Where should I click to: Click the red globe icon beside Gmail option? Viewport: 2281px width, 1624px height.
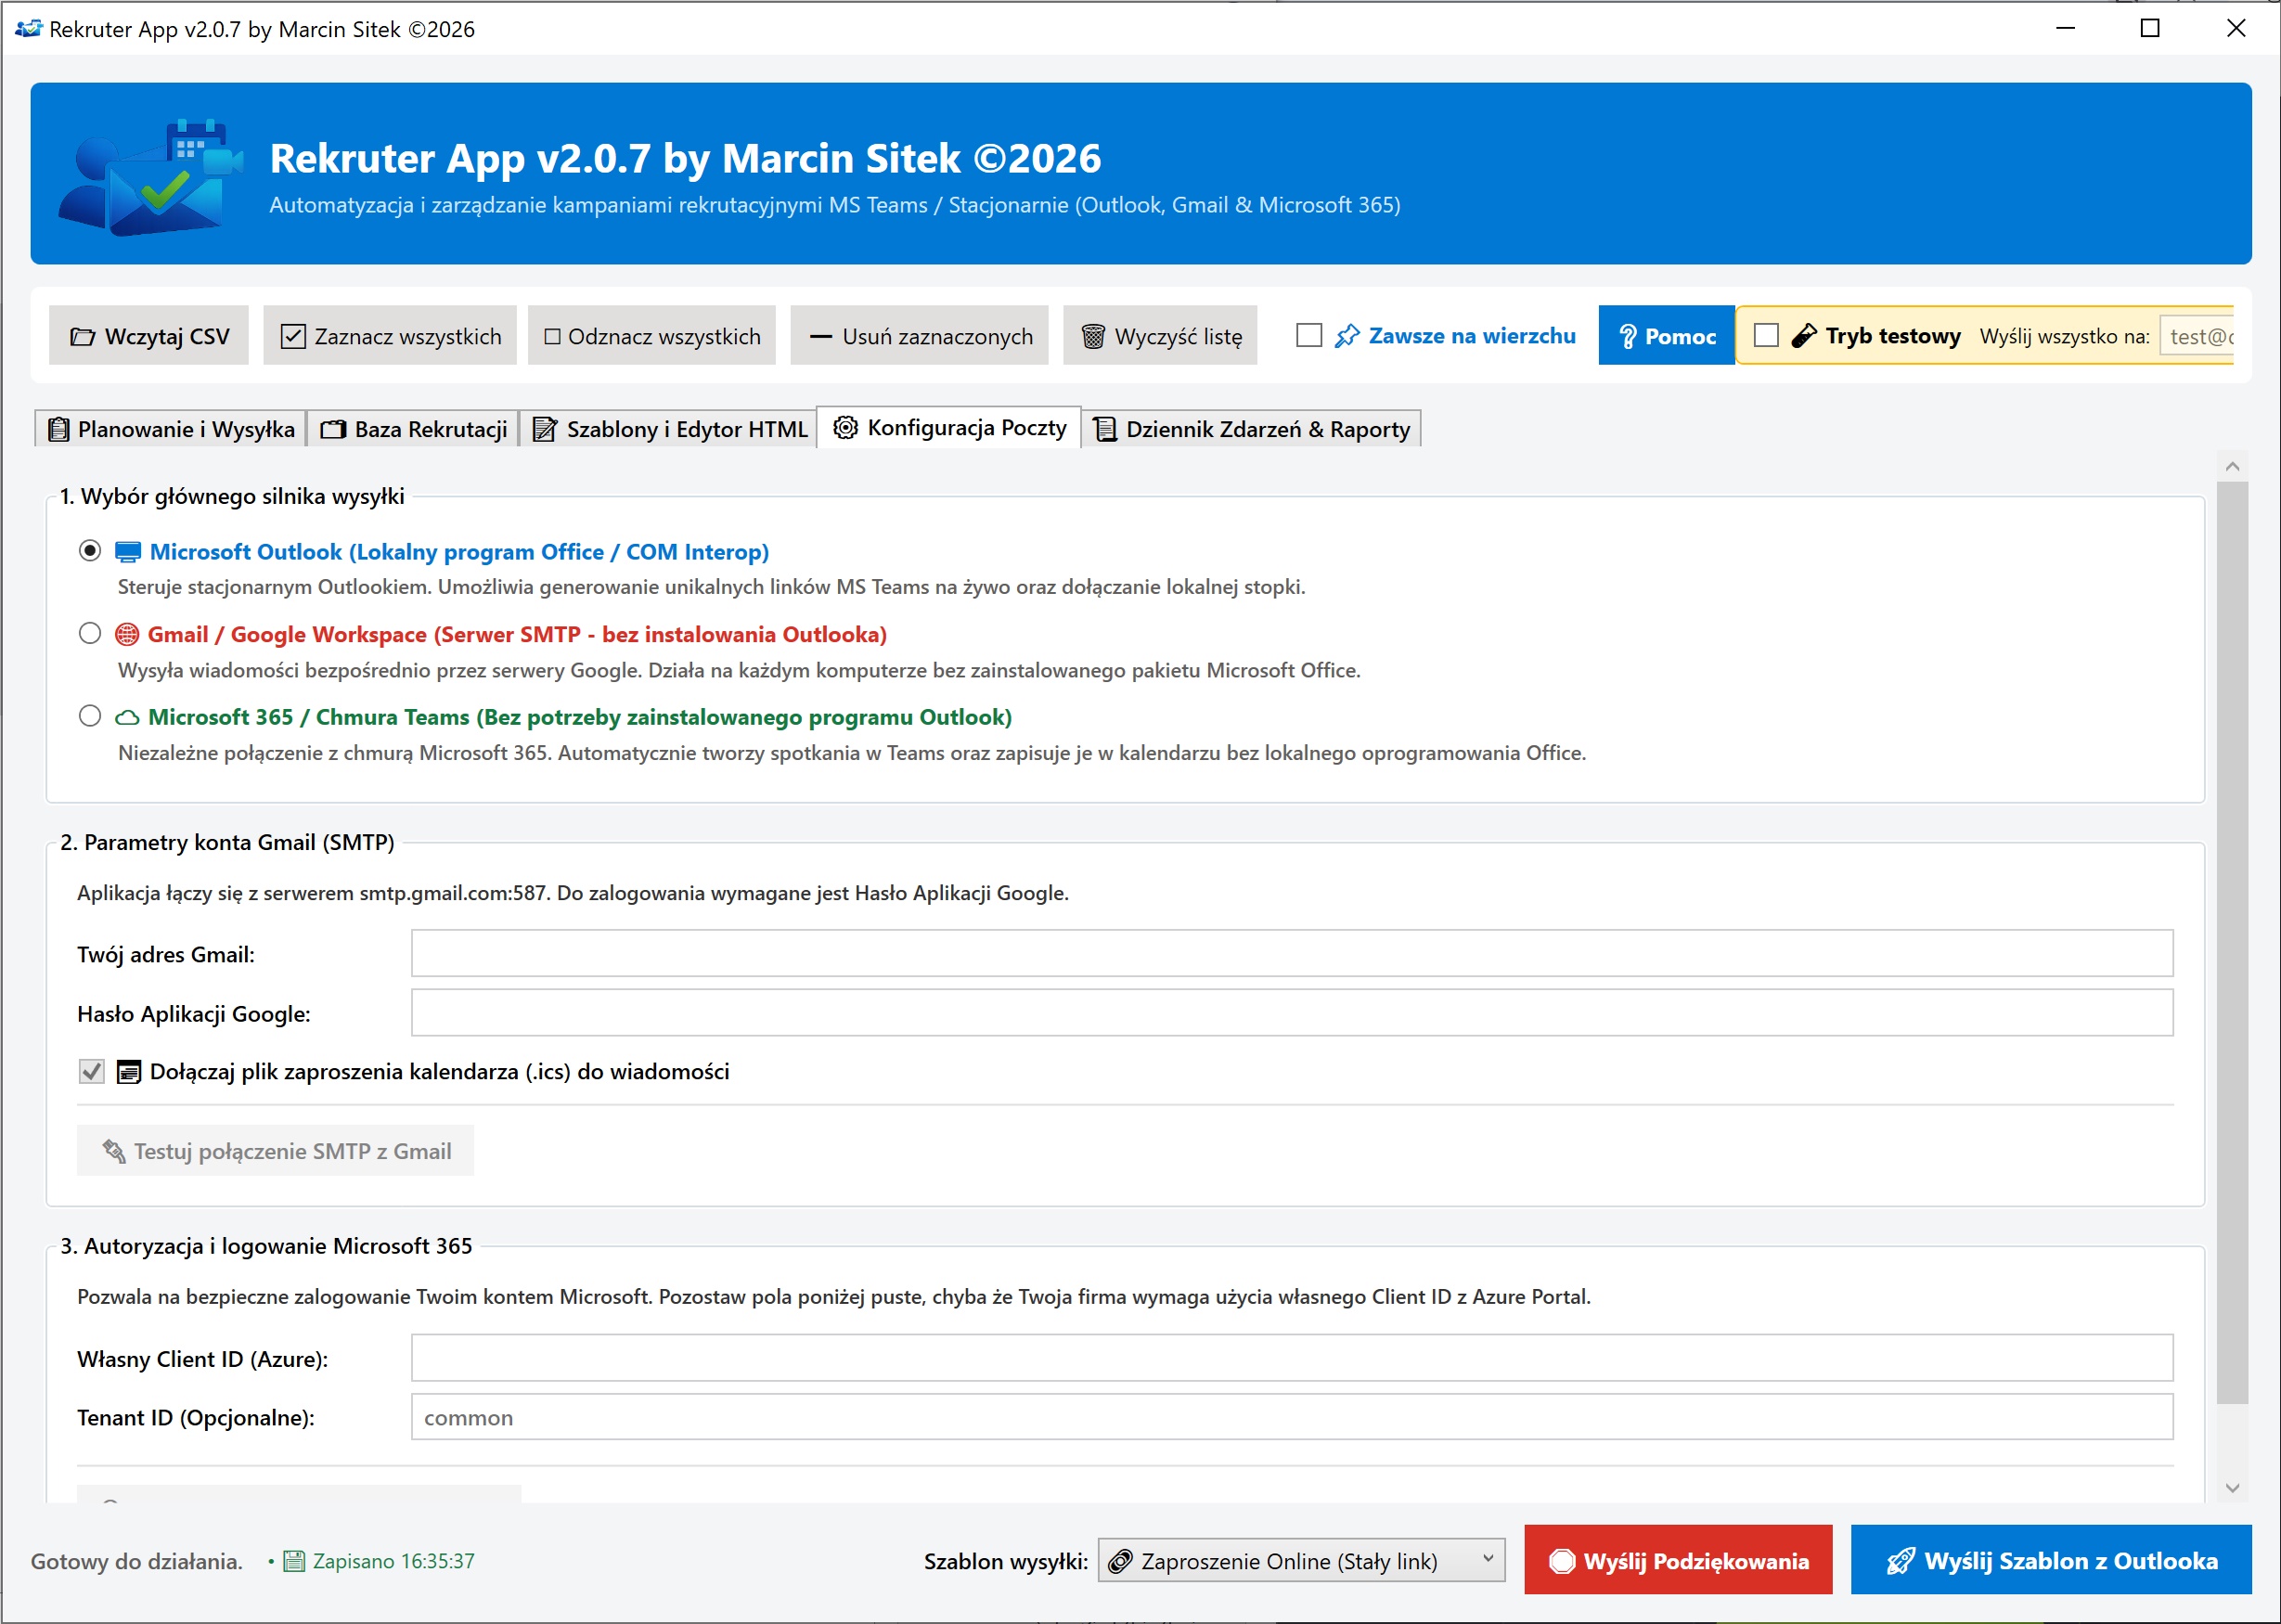tap(127, 634)
